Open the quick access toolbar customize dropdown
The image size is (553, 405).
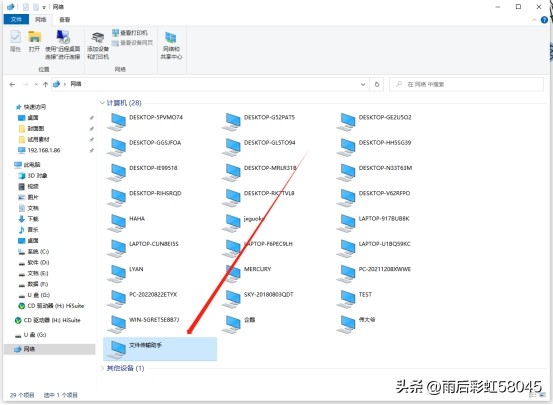(44, 7)
